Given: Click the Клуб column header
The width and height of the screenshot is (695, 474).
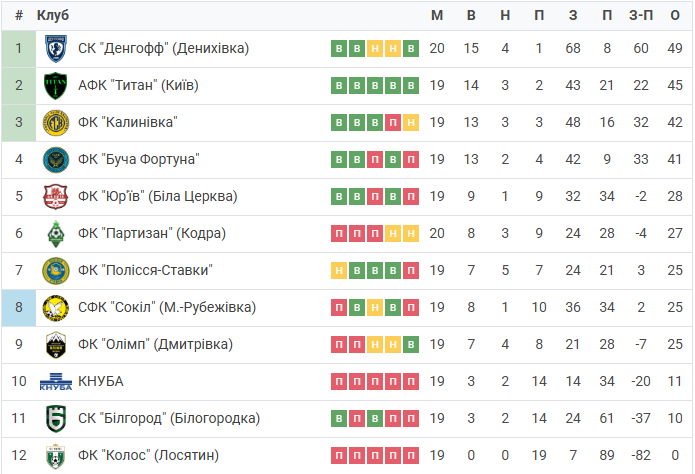Looking at the screenshot, I should point(53,16).
